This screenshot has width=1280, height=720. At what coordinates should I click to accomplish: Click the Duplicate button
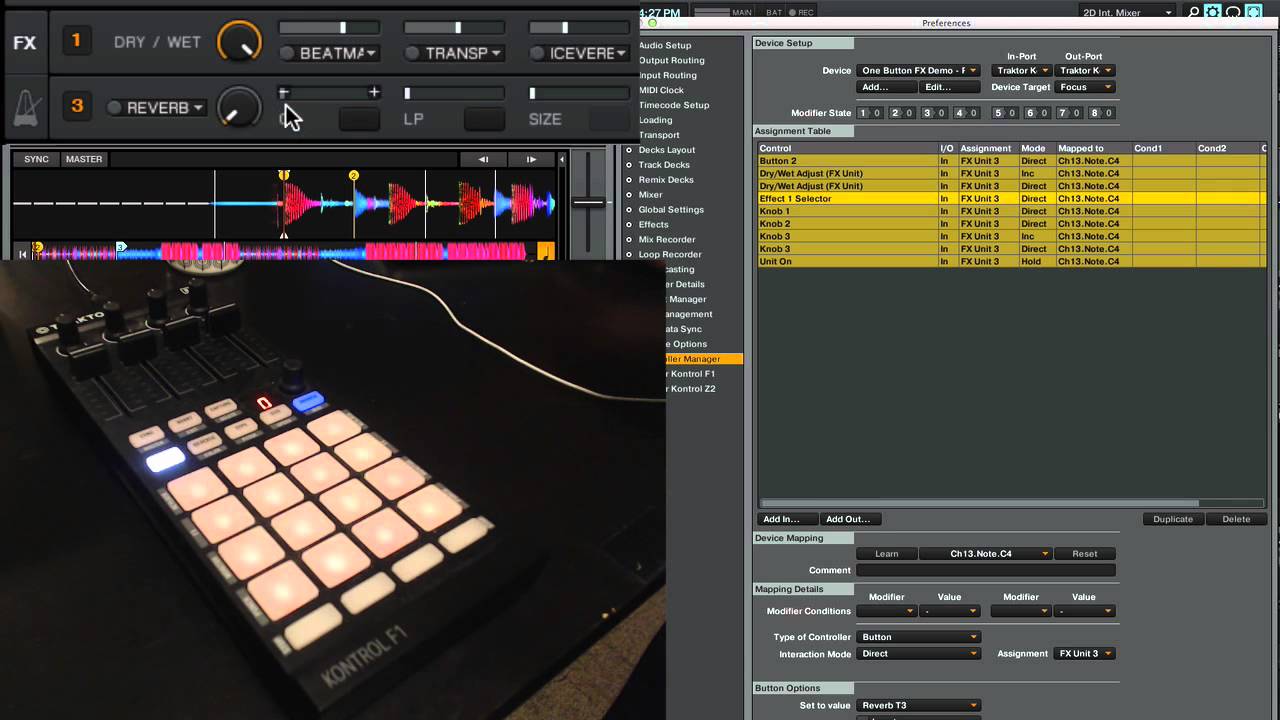coord(1173,519)
